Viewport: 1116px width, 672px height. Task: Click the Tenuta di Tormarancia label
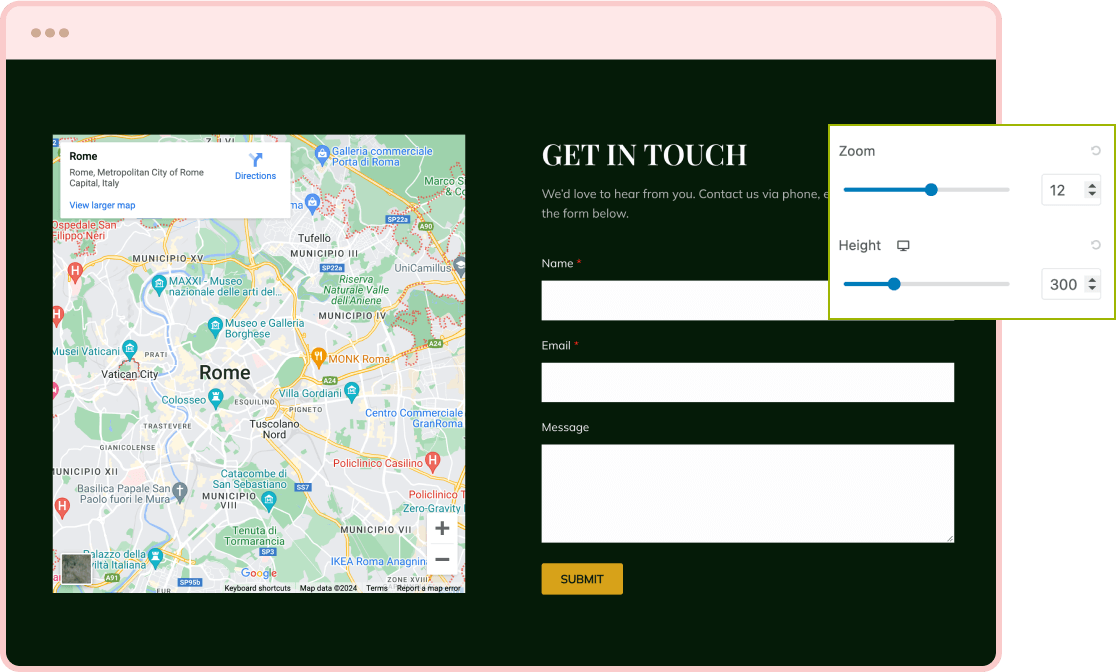255,536
